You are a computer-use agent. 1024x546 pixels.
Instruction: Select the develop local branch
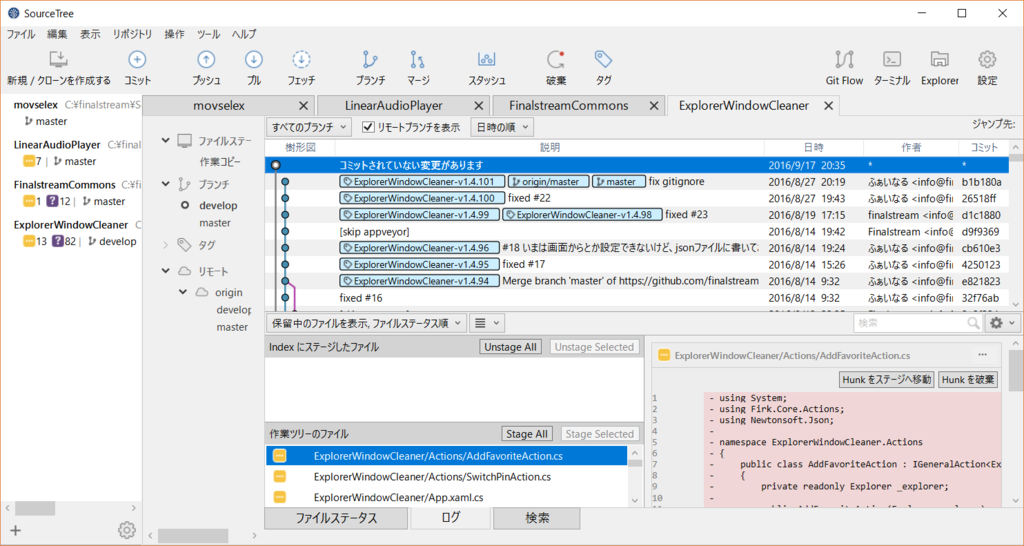point(218,205)
